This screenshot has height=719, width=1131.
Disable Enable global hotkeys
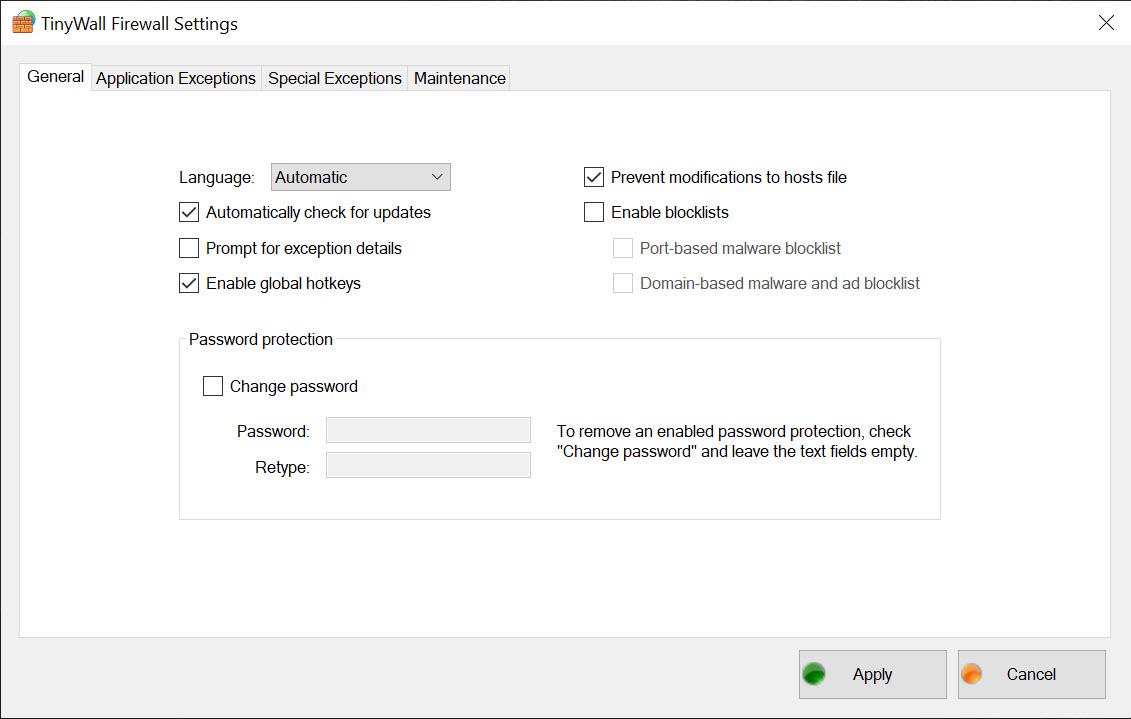[x=189, y=283]
